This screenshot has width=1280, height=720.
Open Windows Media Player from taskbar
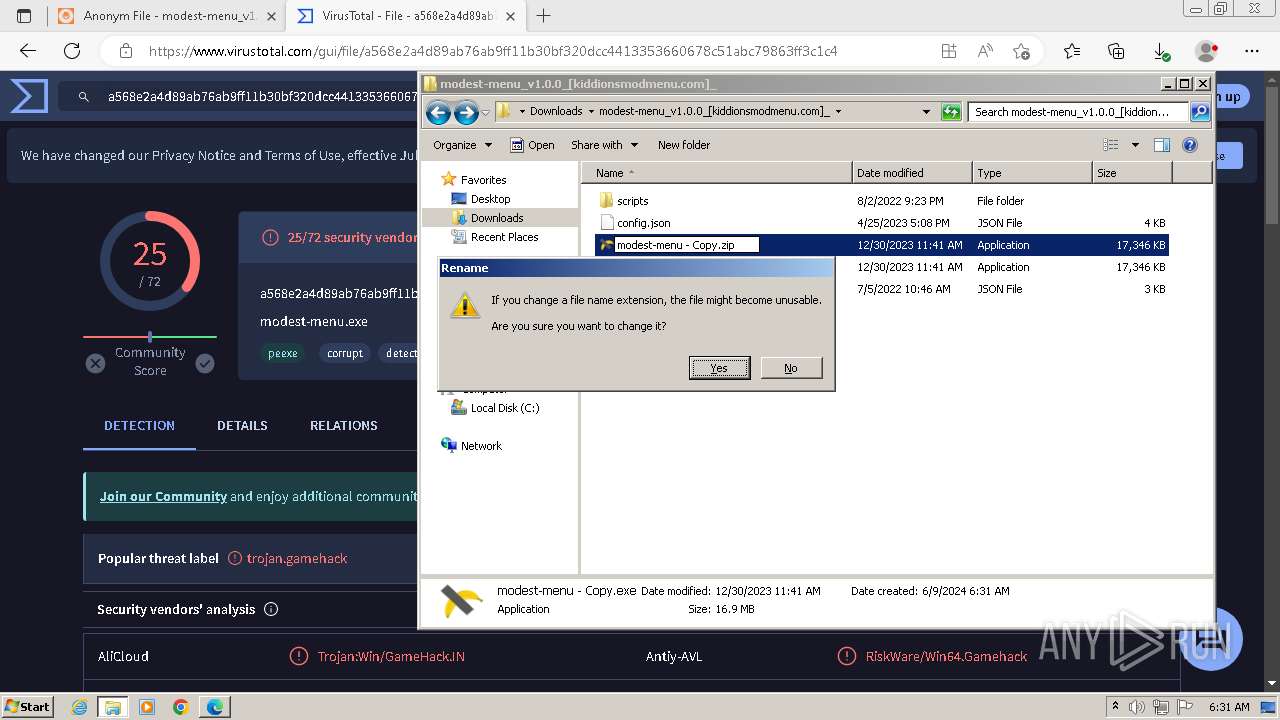(x=147, y=707)
